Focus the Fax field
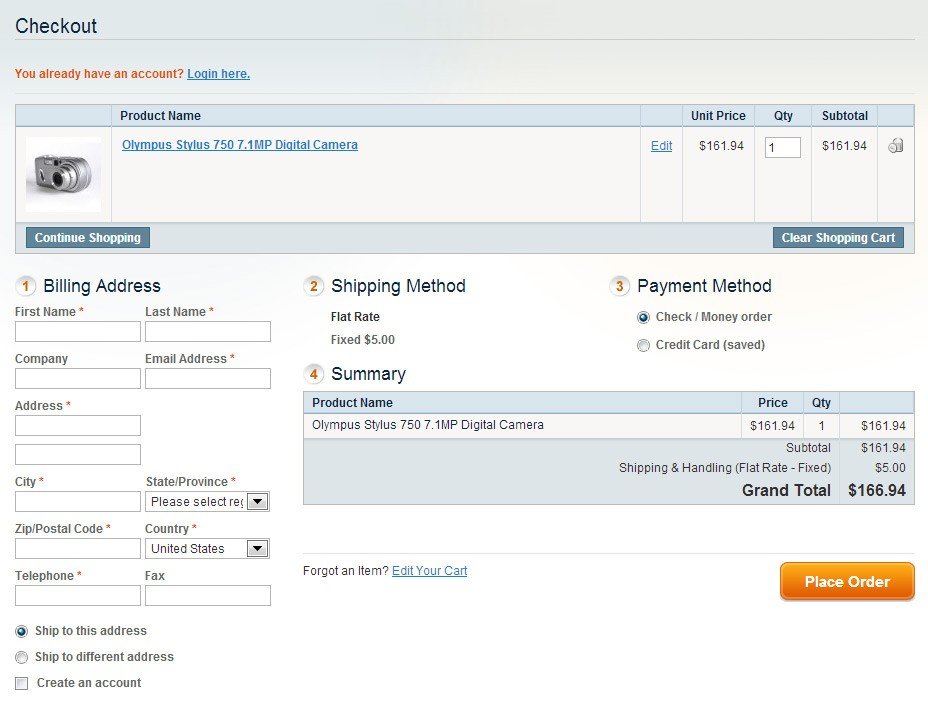 click(208, 596)
